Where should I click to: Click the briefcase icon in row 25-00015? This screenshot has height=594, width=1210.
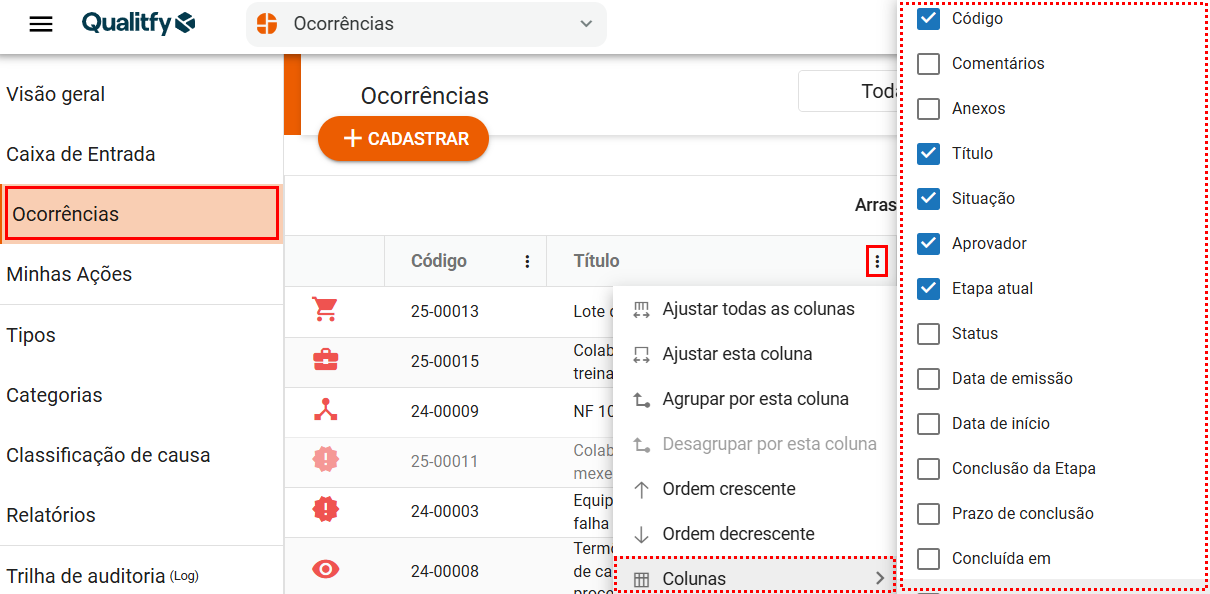pyautogui.click(x=325, y=360)
